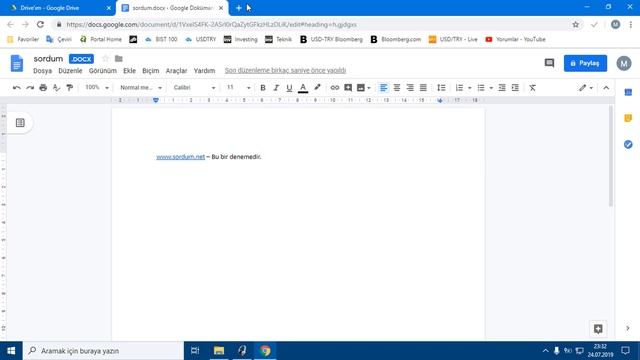640x360 pixels.
Task: Open a new browser tab
Action: point(238,8)
